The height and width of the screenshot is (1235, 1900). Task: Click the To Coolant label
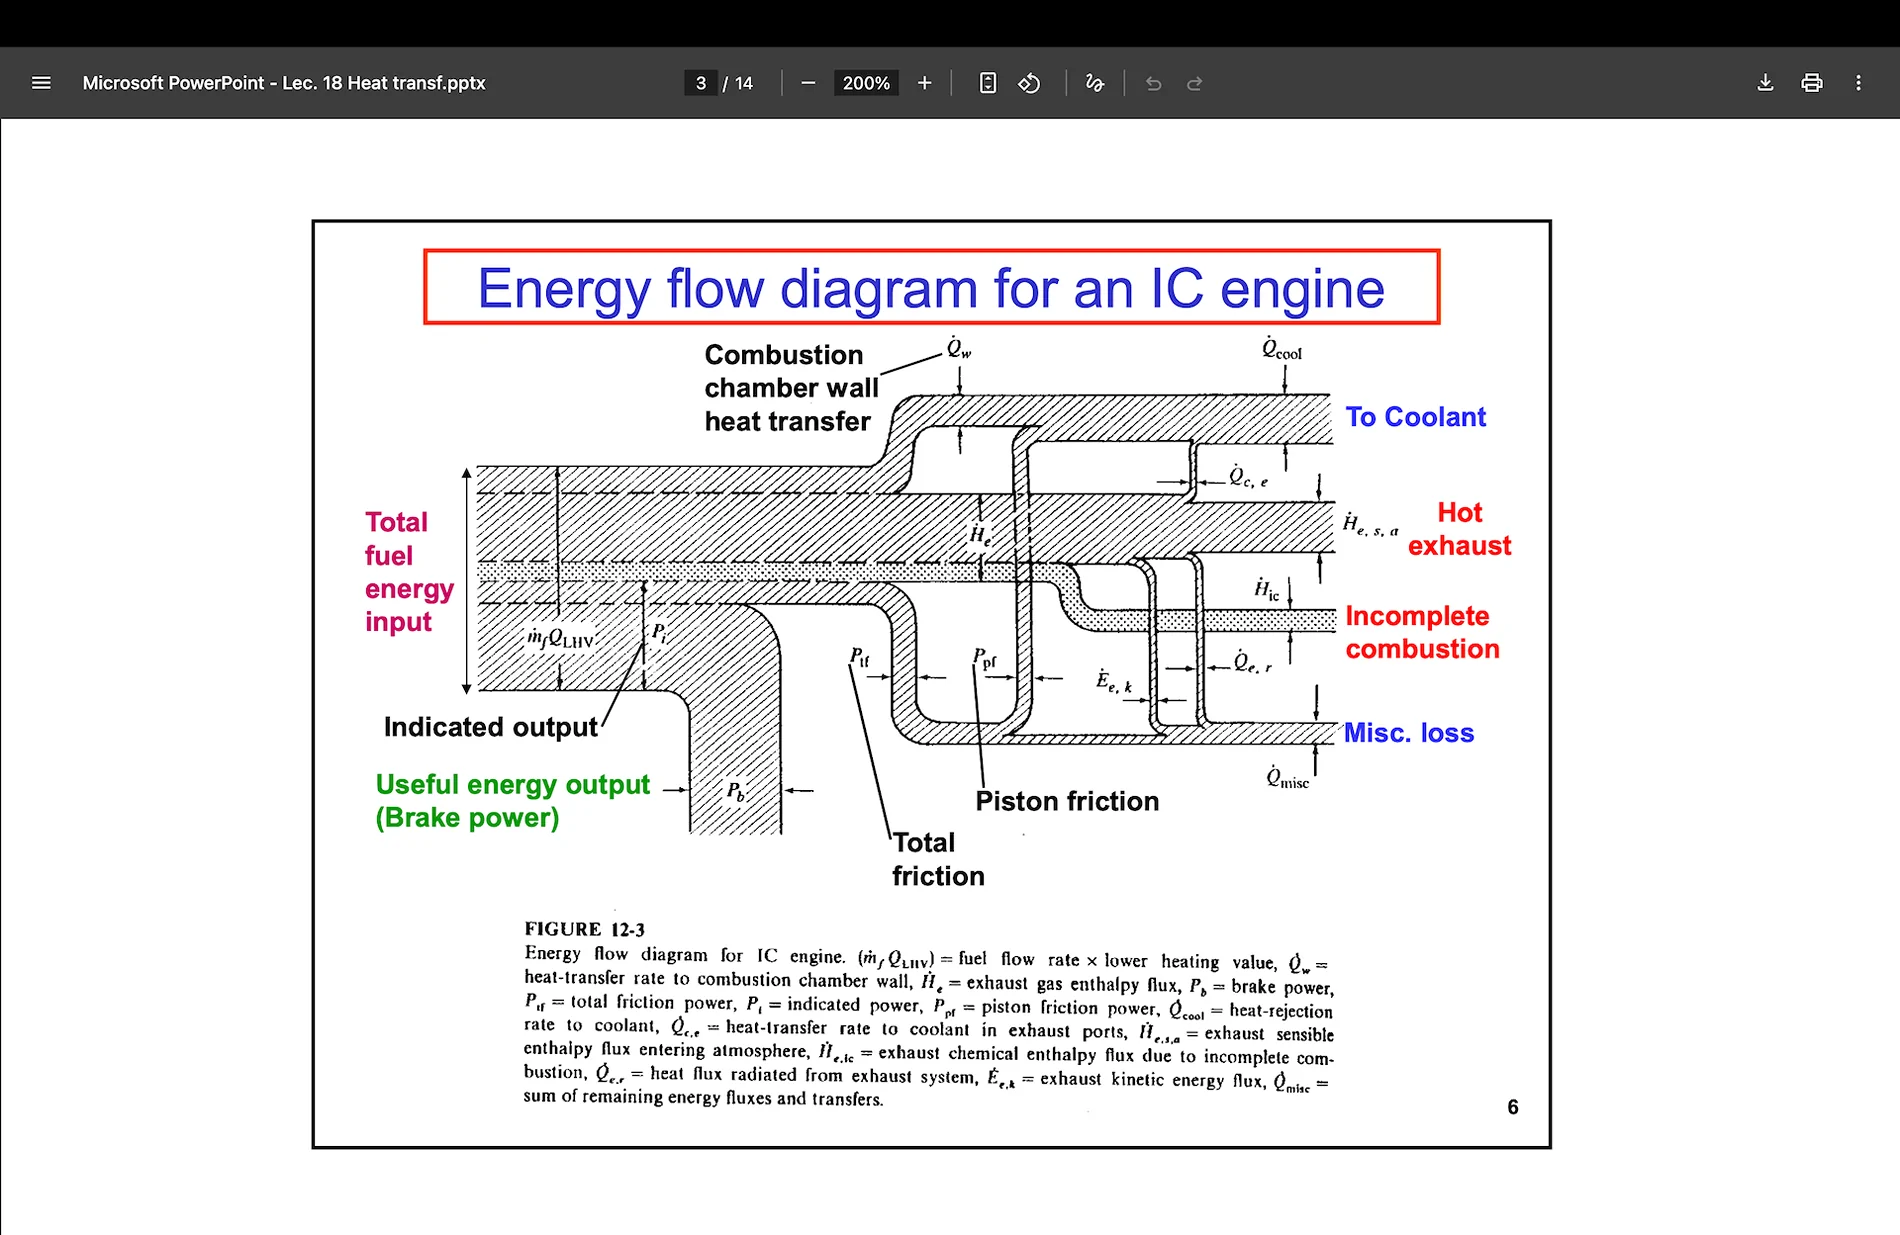pos(1415,417)
